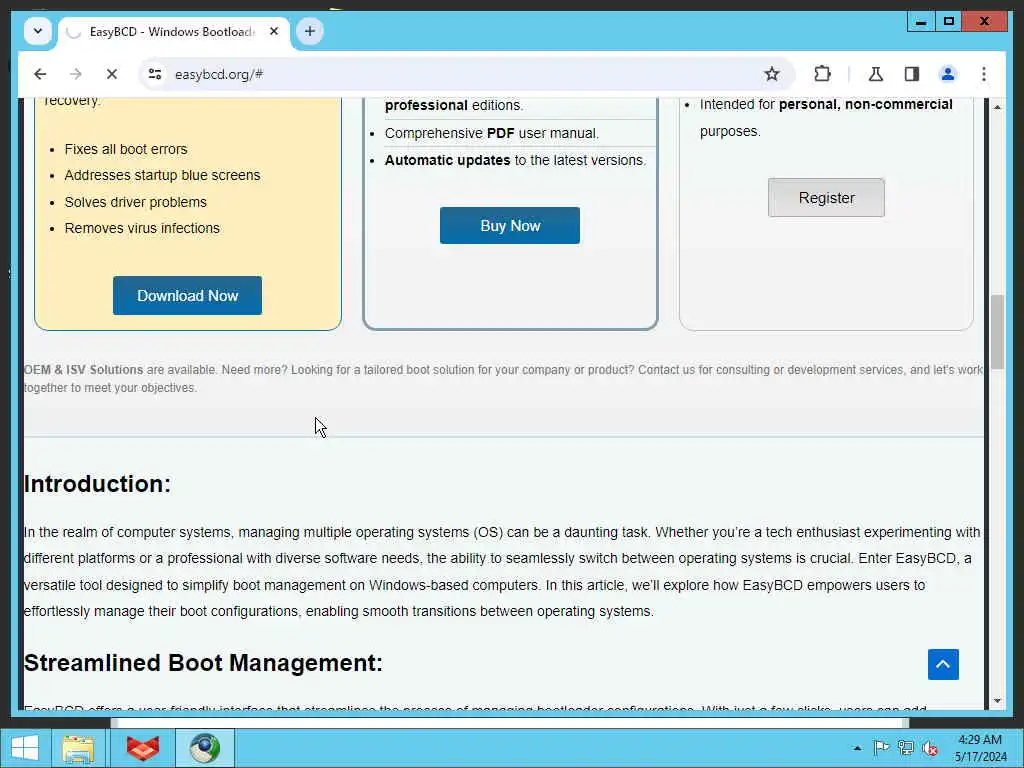Click 'Automatic updates' bullet text
The height and width of the screenshot is (768, 1024).
tap(447, 161)
